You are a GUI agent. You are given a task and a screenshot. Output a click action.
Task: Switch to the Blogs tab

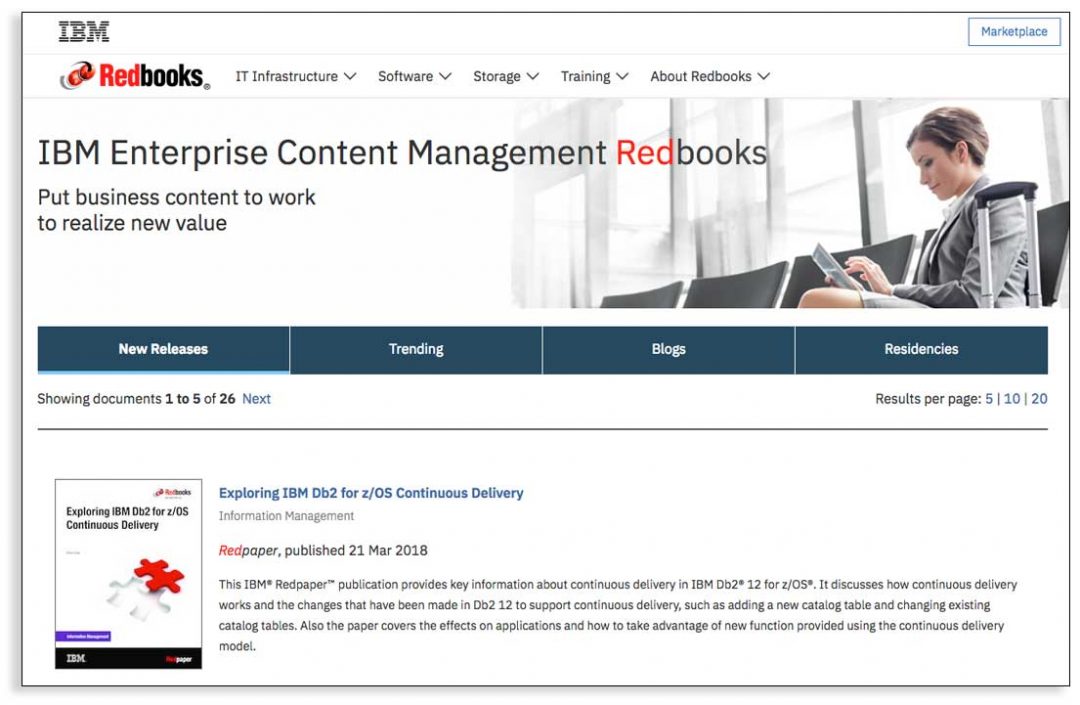click(x=668, y=349)
